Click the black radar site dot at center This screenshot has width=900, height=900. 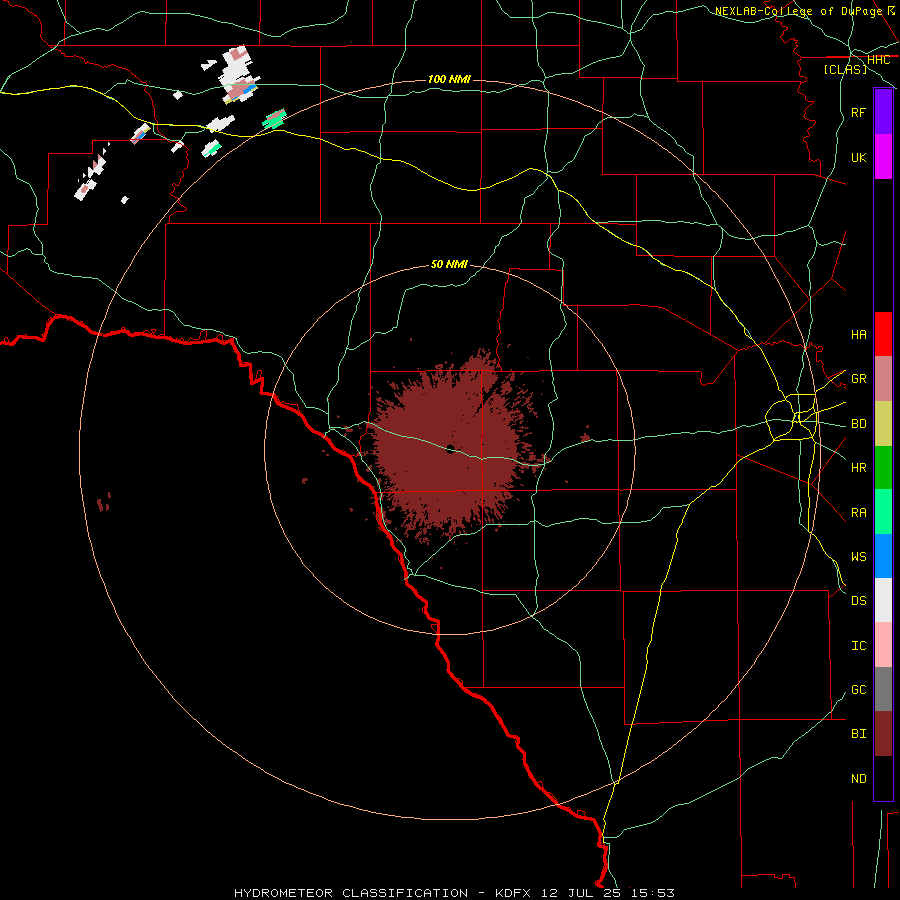(450, 449)
